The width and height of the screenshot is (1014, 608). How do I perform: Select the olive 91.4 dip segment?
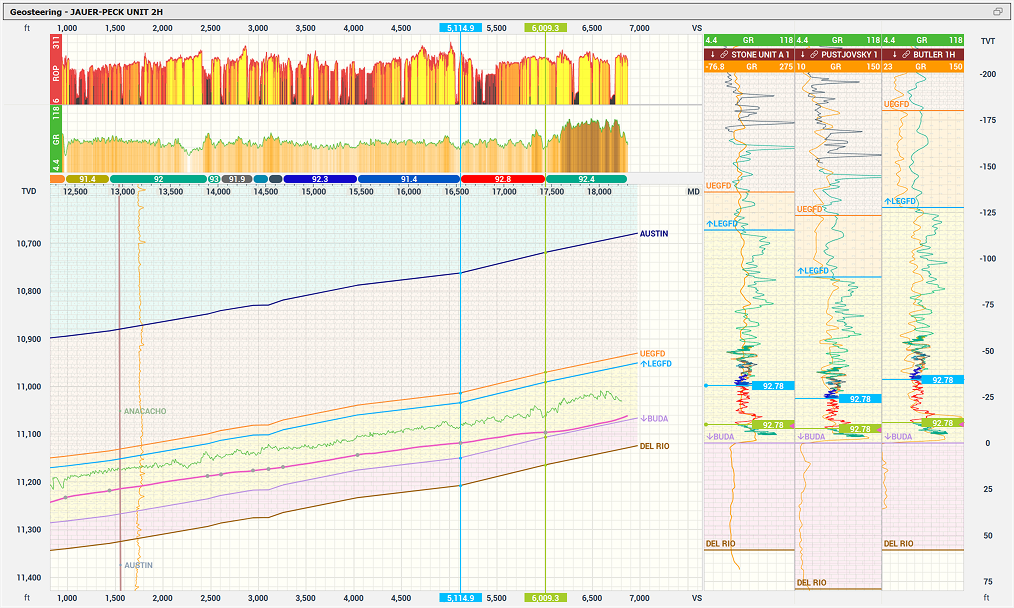[x=87, y=179]
